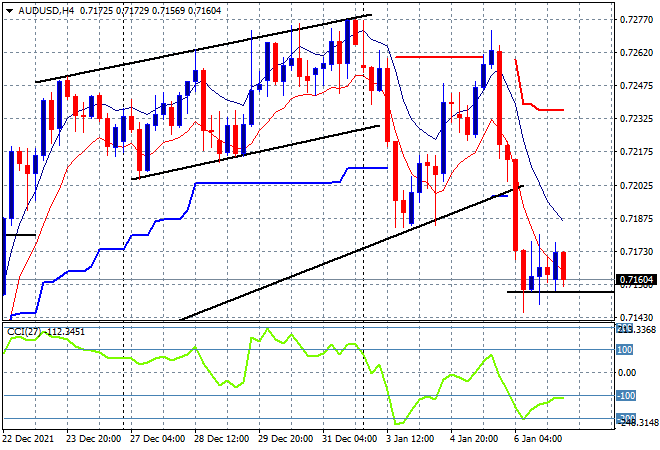
Task: Click the 29 Dec 20:00 time label
Action: (285, 439)
